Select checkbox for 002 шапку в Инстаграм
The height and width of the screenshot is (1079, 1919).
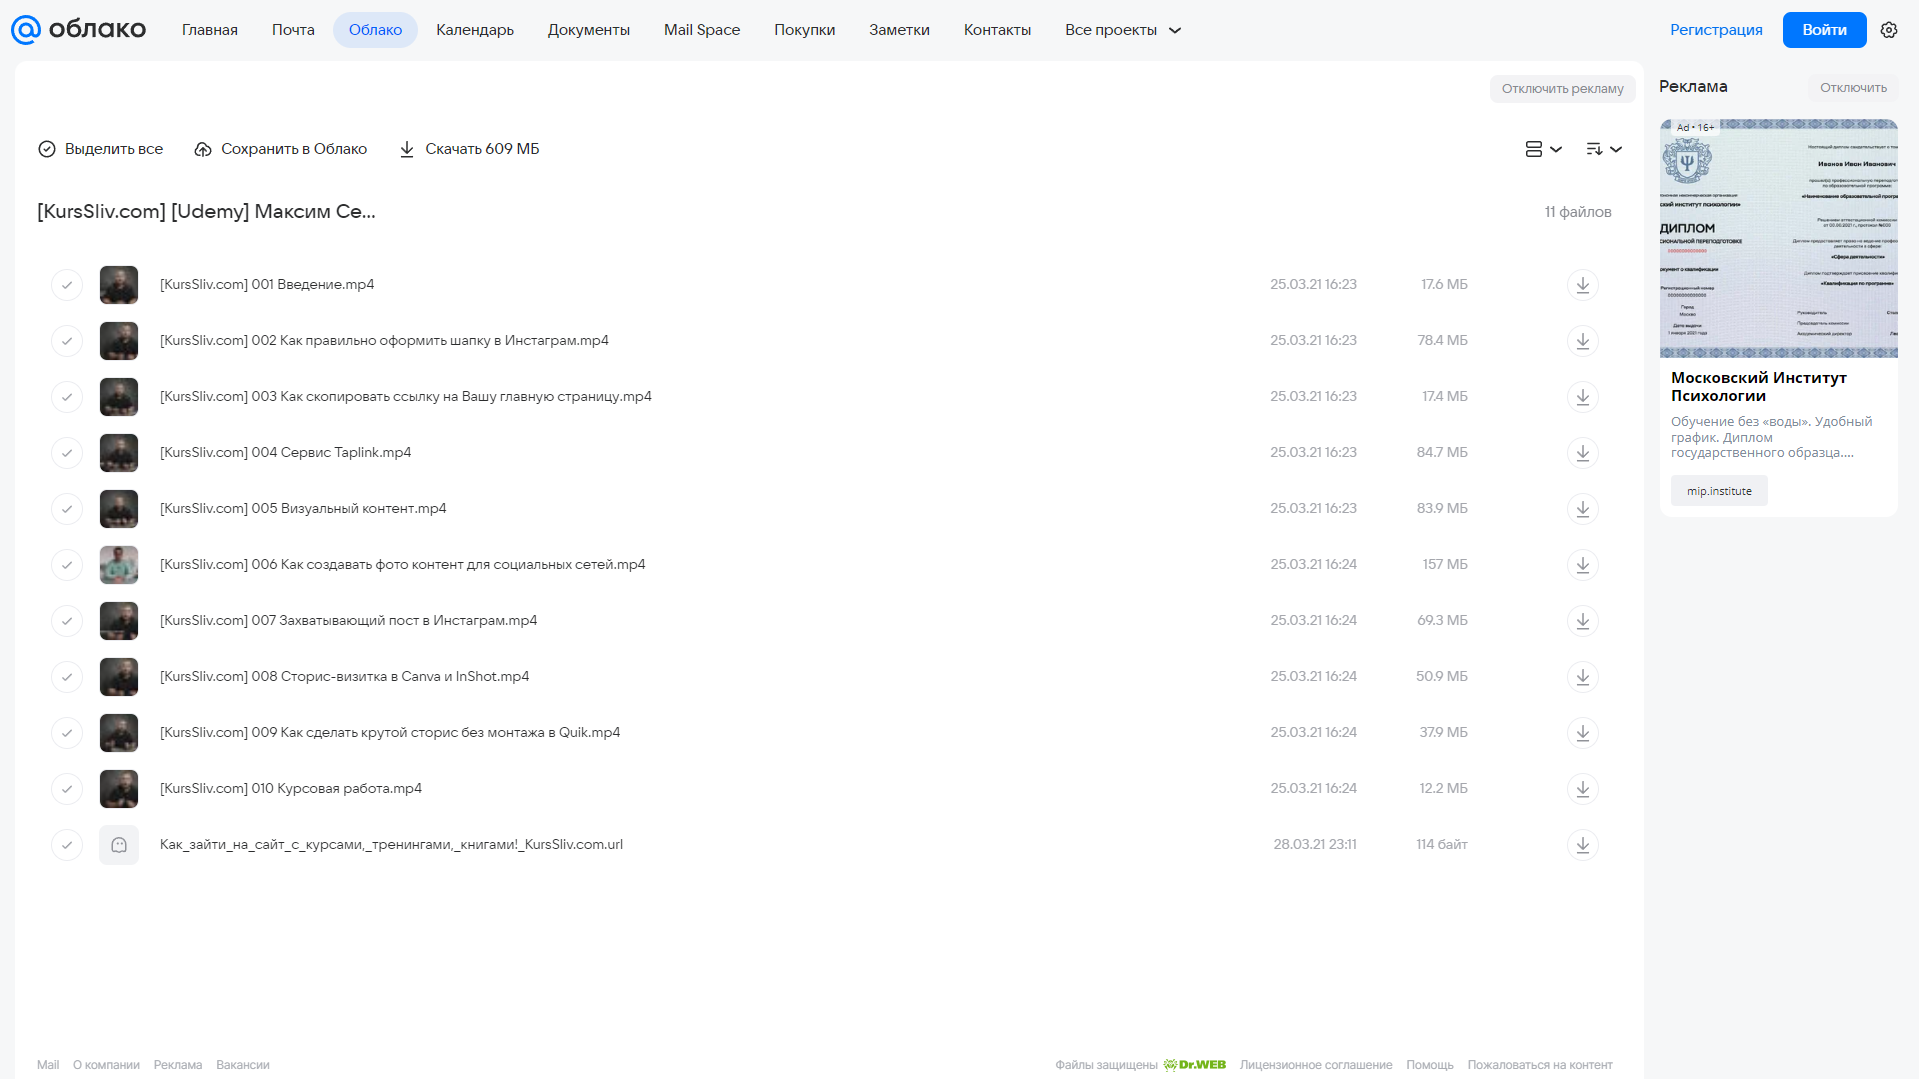(67, 341)
